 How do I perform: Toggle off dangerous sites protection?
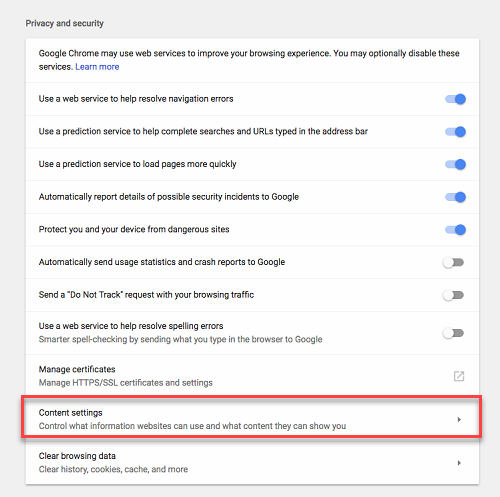[x=455, y=230]
